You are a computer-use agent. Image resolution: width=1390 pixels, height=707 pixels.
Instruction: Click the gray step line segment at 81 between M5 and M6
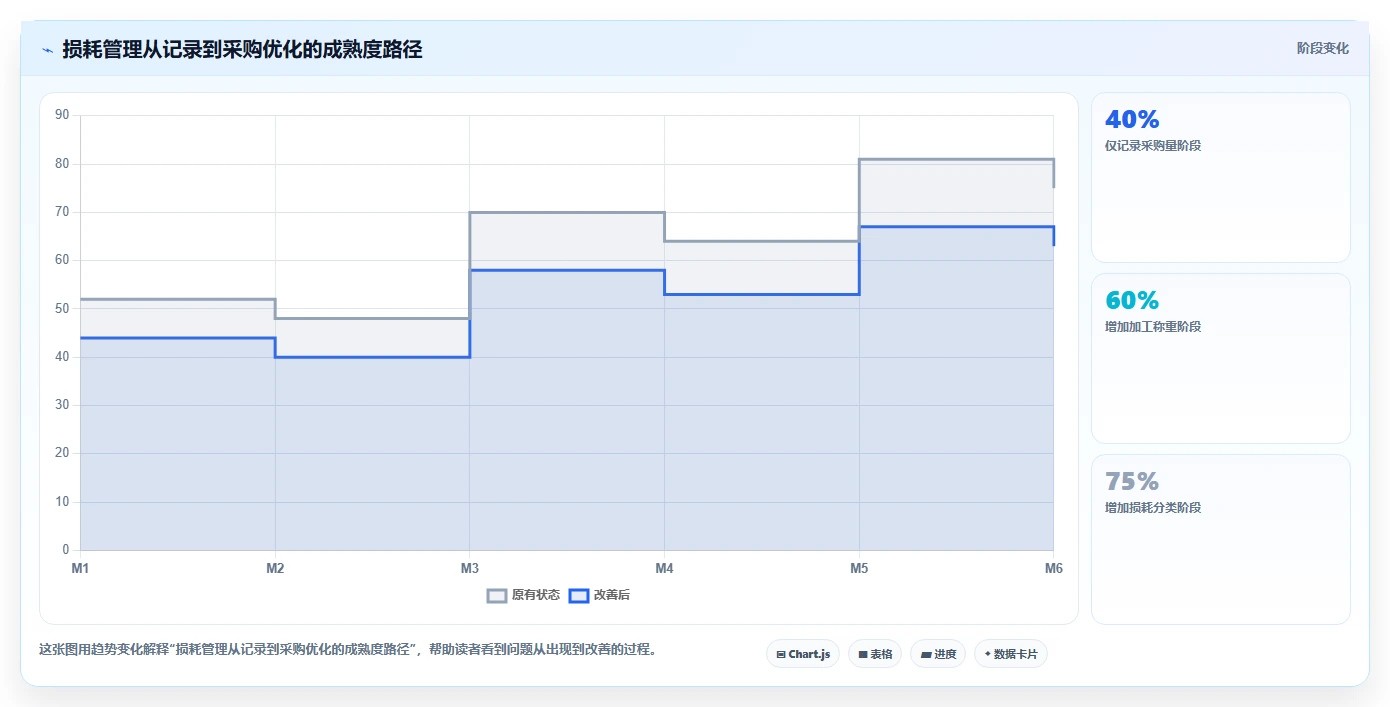click(956, 159)
